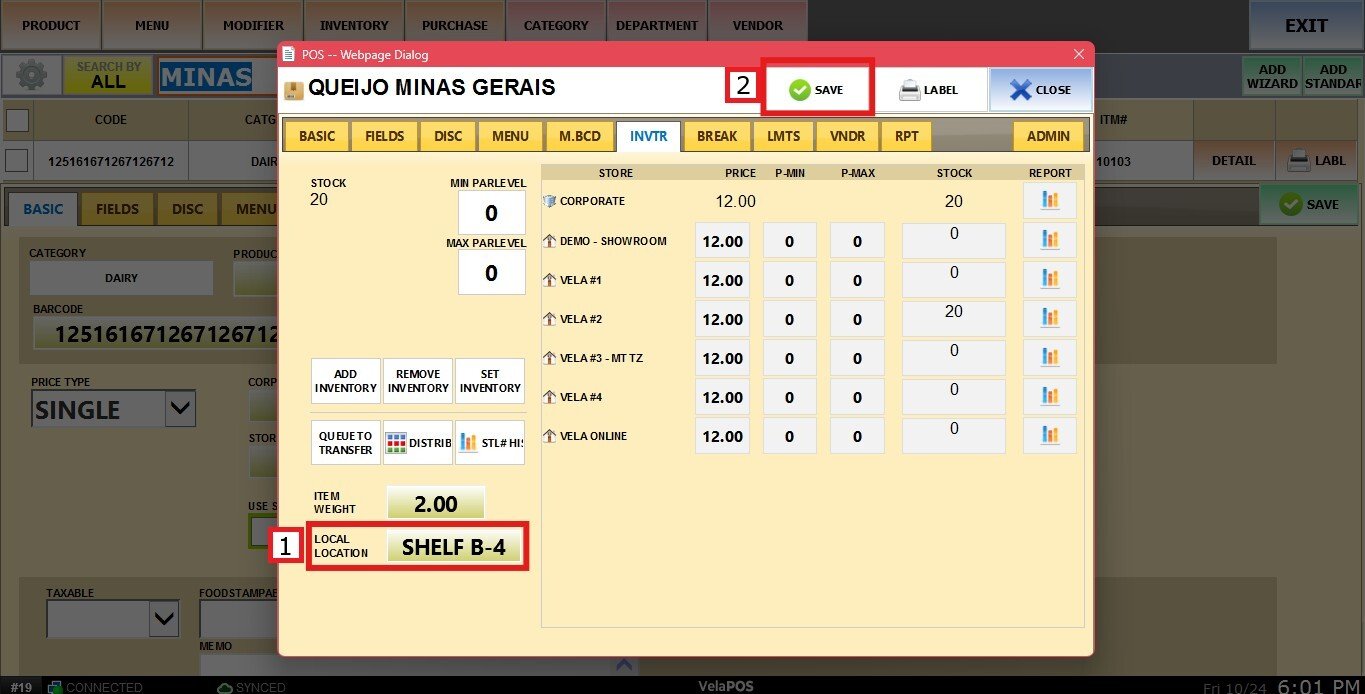Expand the Price Type SINGLE dropdown
Image resolution: width=1365 pixels, height=694 pixels.
180,409
